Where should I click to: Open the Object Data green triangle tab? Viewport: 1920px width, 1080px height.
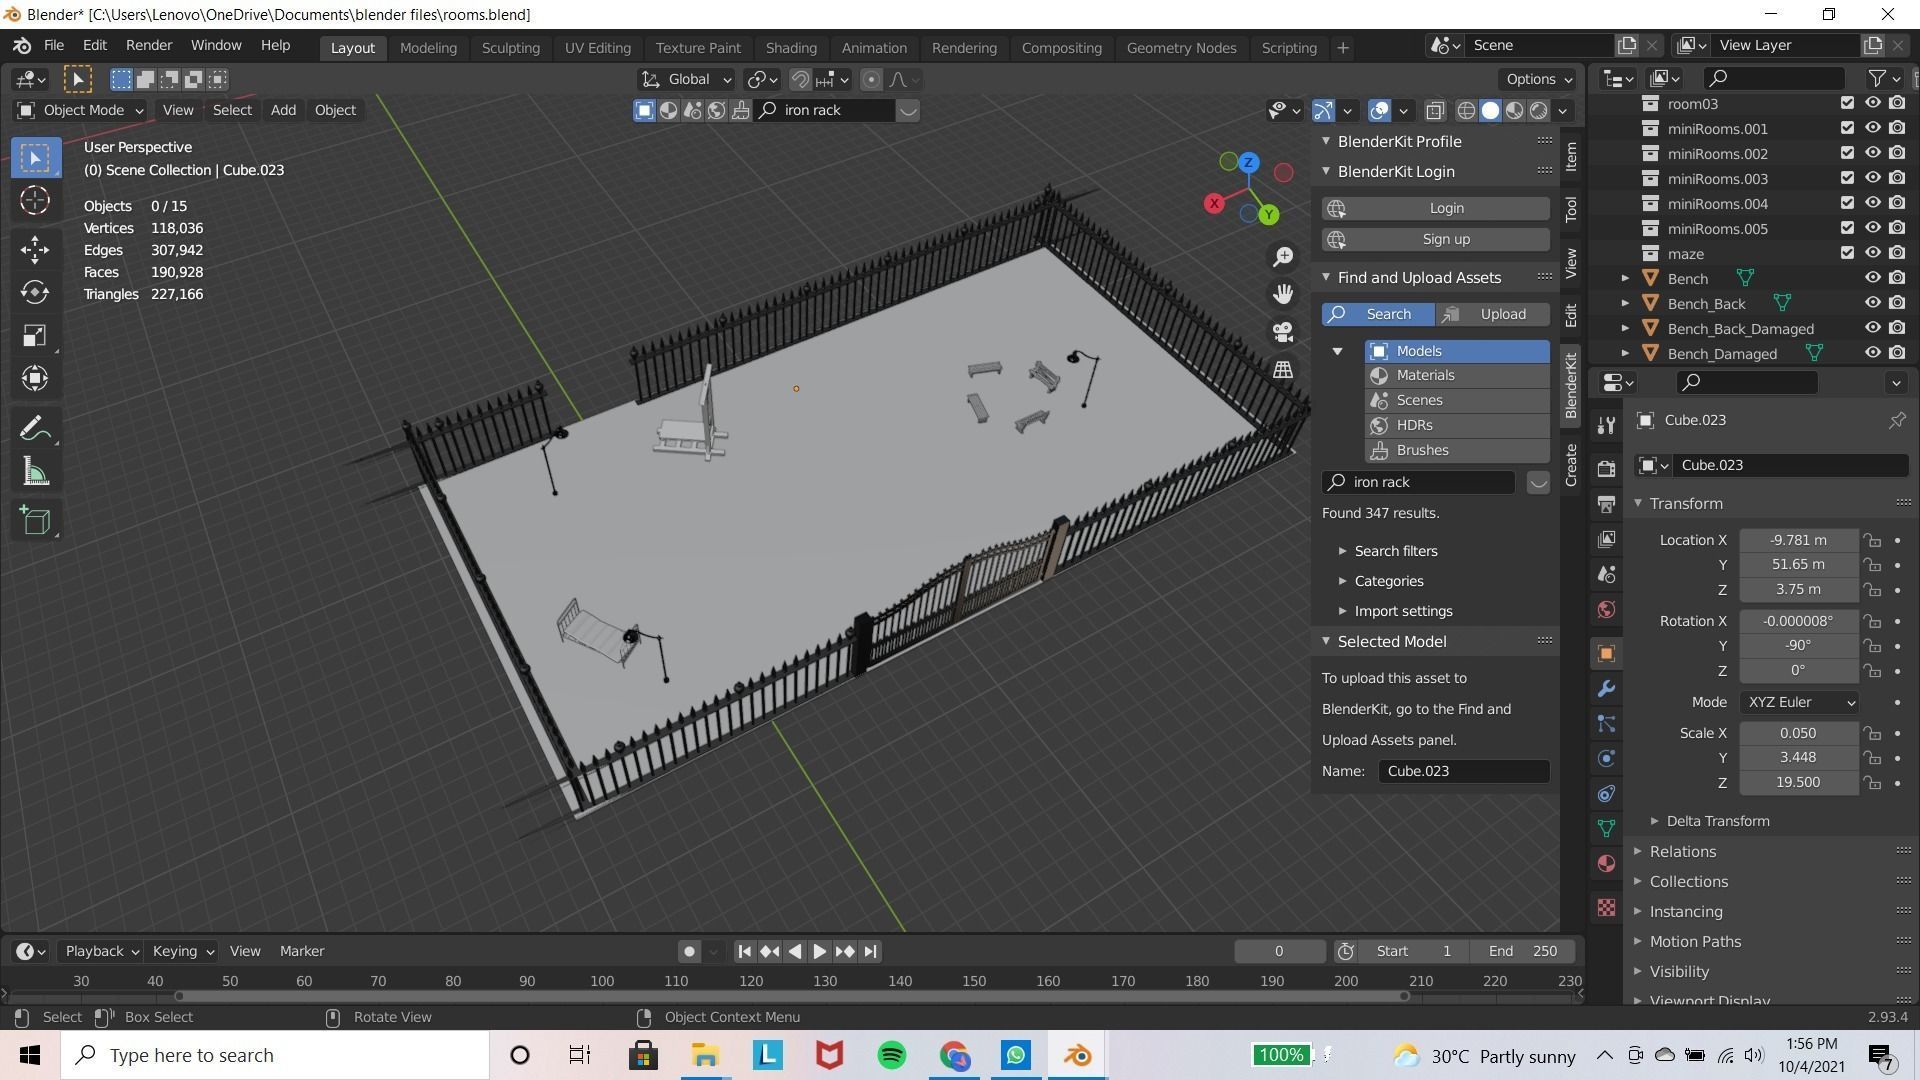point(1606,829)
